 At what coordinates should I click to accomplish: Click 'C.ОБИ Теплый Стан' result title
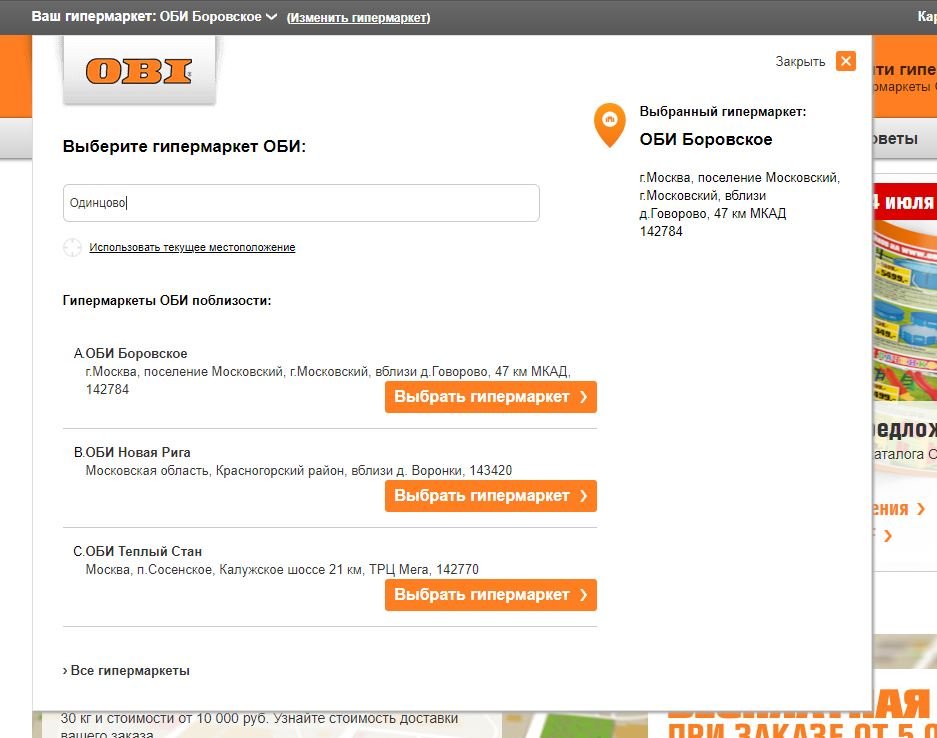(137, 552)
